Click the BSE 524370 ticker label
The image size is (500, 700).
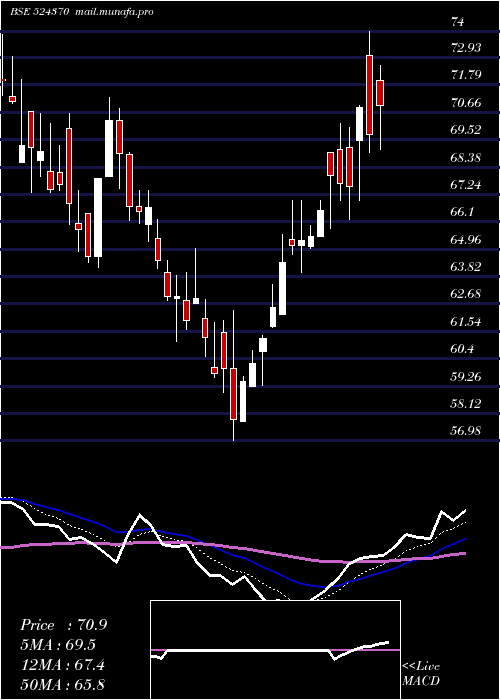tap(40, 12)
